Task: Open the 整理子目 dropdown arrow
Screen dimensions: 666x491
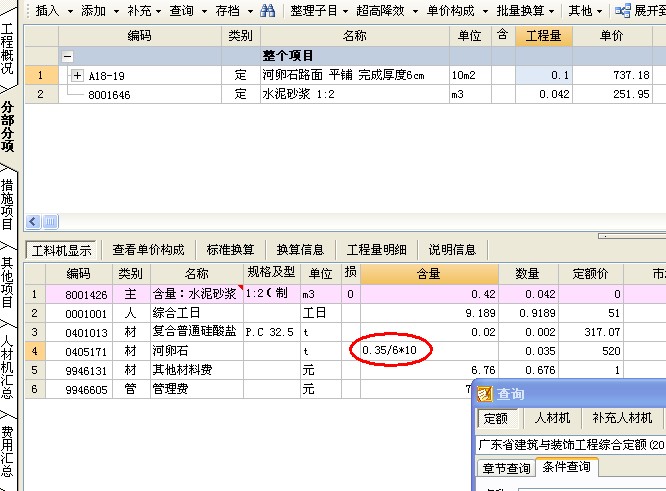Action: point(345,11)
